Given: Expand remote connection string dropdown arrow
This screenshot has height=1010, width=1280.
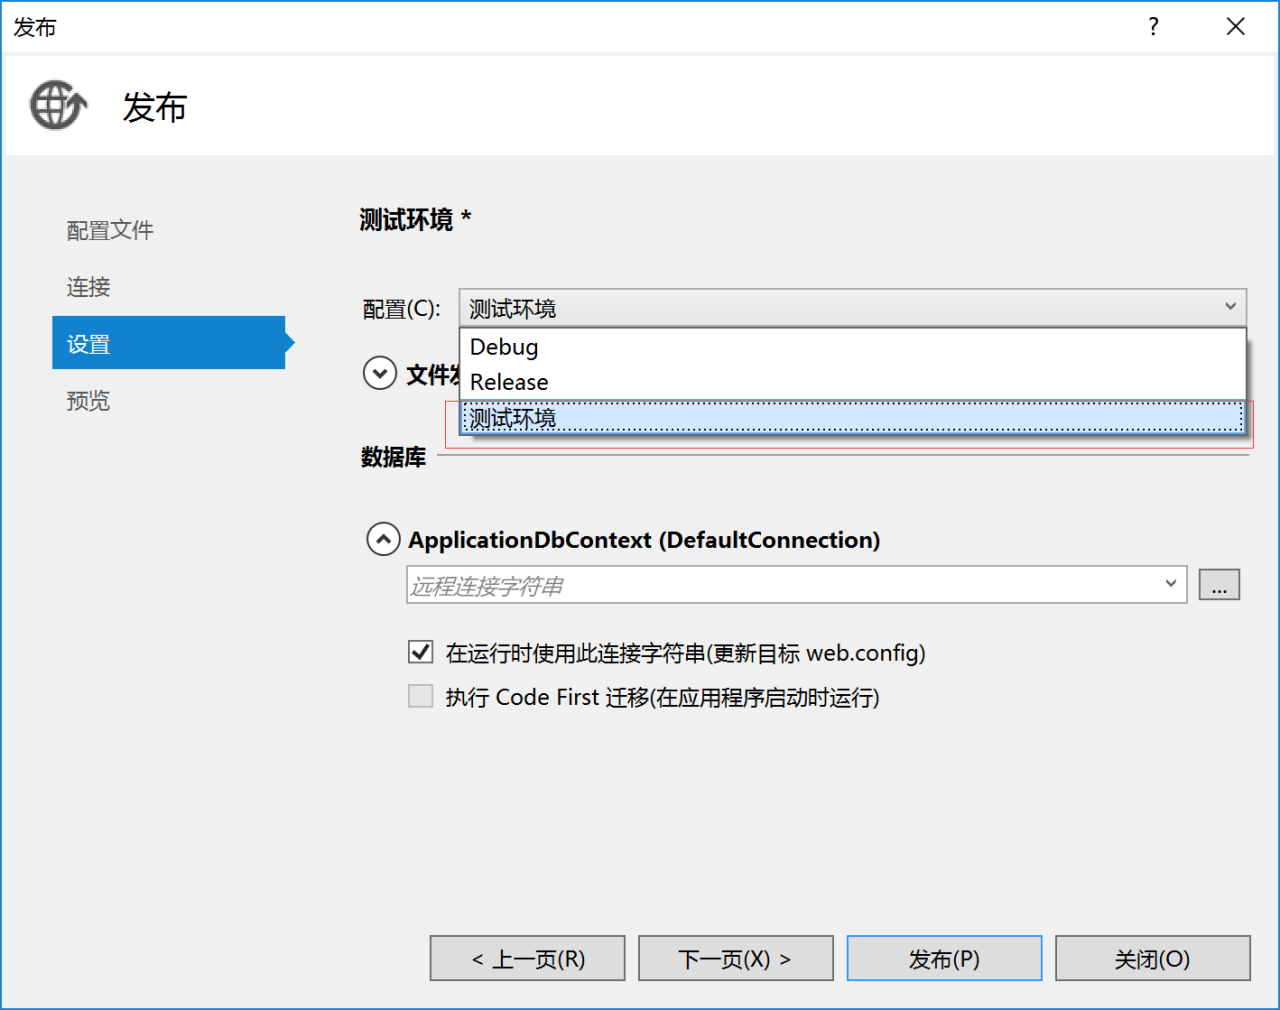Looking at the screenshot, I should pos(1170,585).
